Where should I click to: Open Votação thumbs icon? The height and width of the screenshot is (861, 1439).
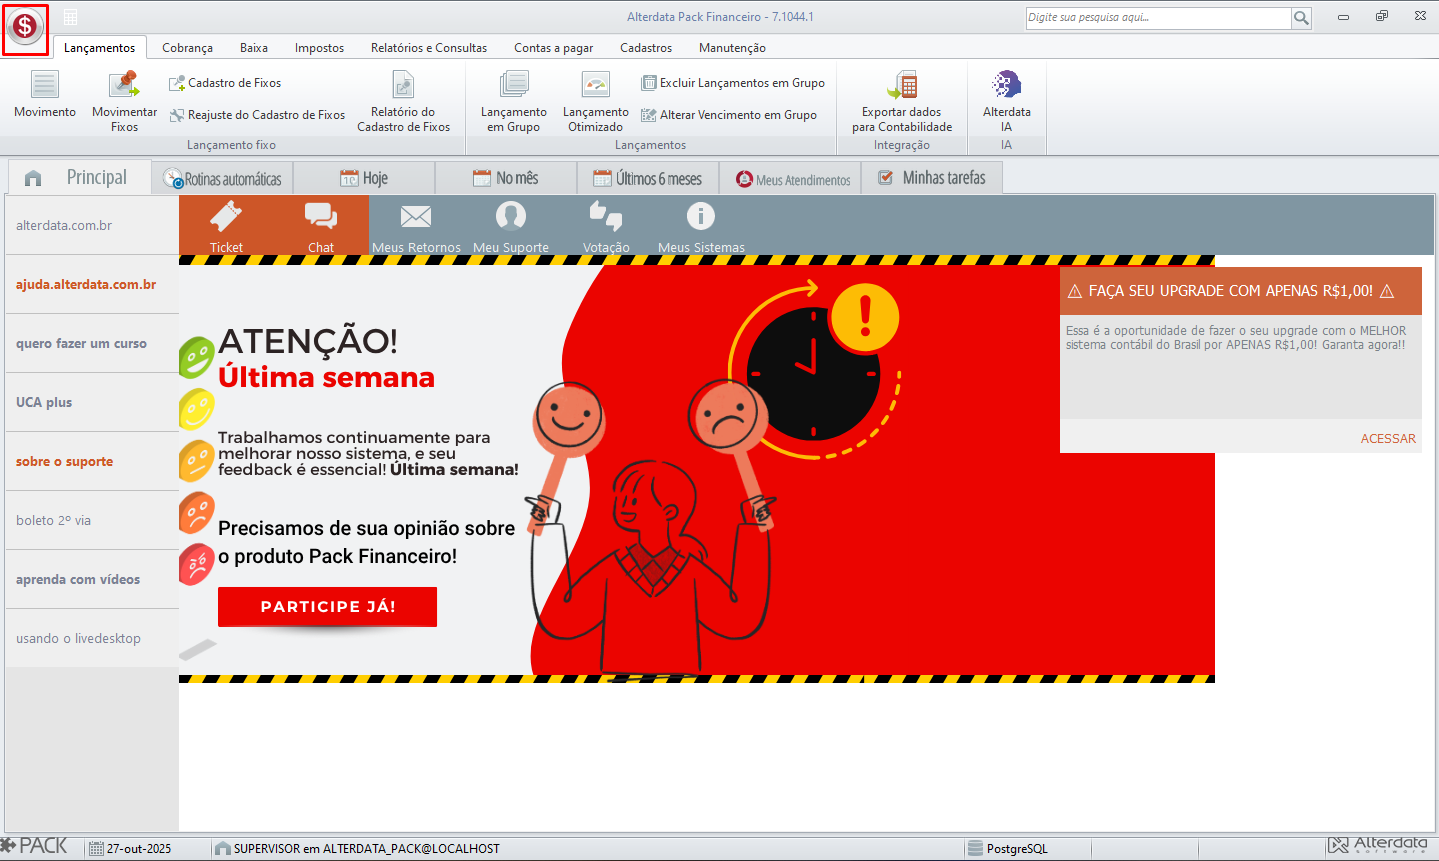click(x=606, y=226)
